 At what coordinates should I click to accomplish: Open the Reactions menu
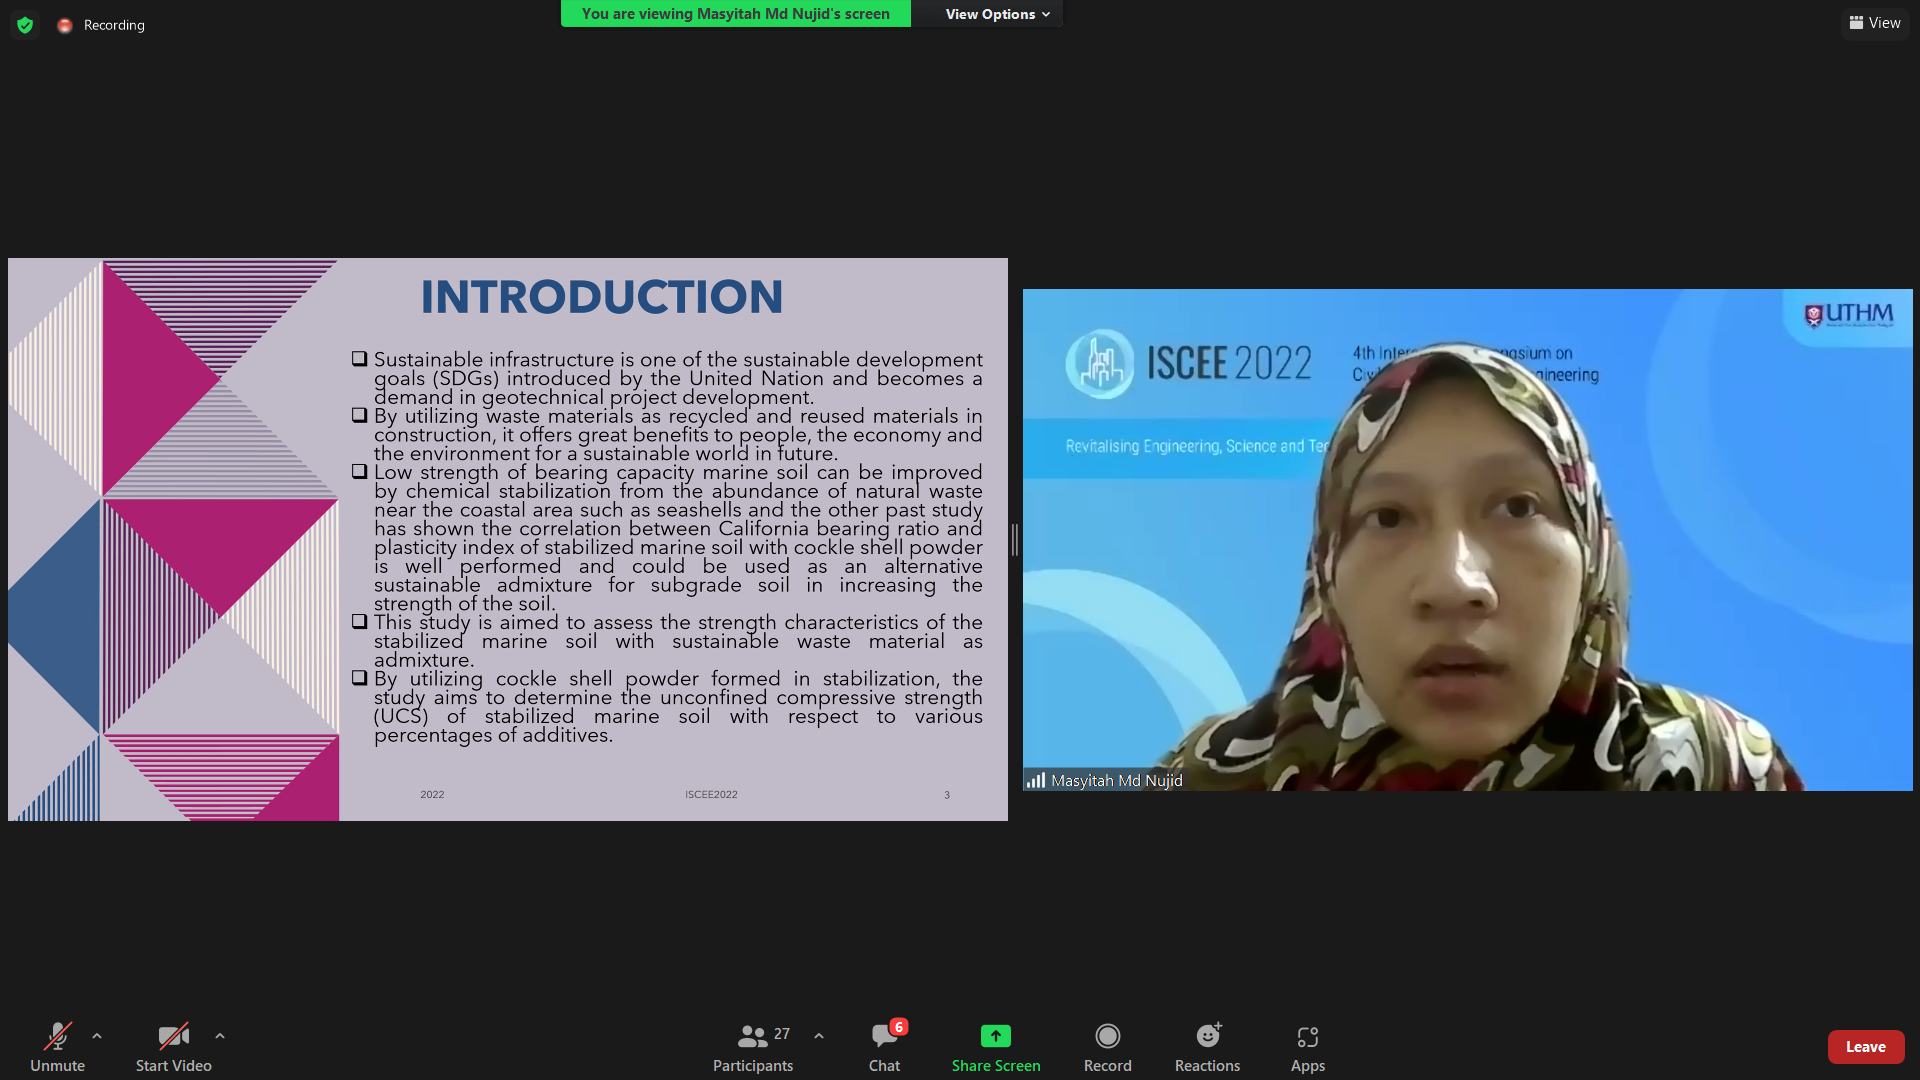click(x=1208, y=1047)
